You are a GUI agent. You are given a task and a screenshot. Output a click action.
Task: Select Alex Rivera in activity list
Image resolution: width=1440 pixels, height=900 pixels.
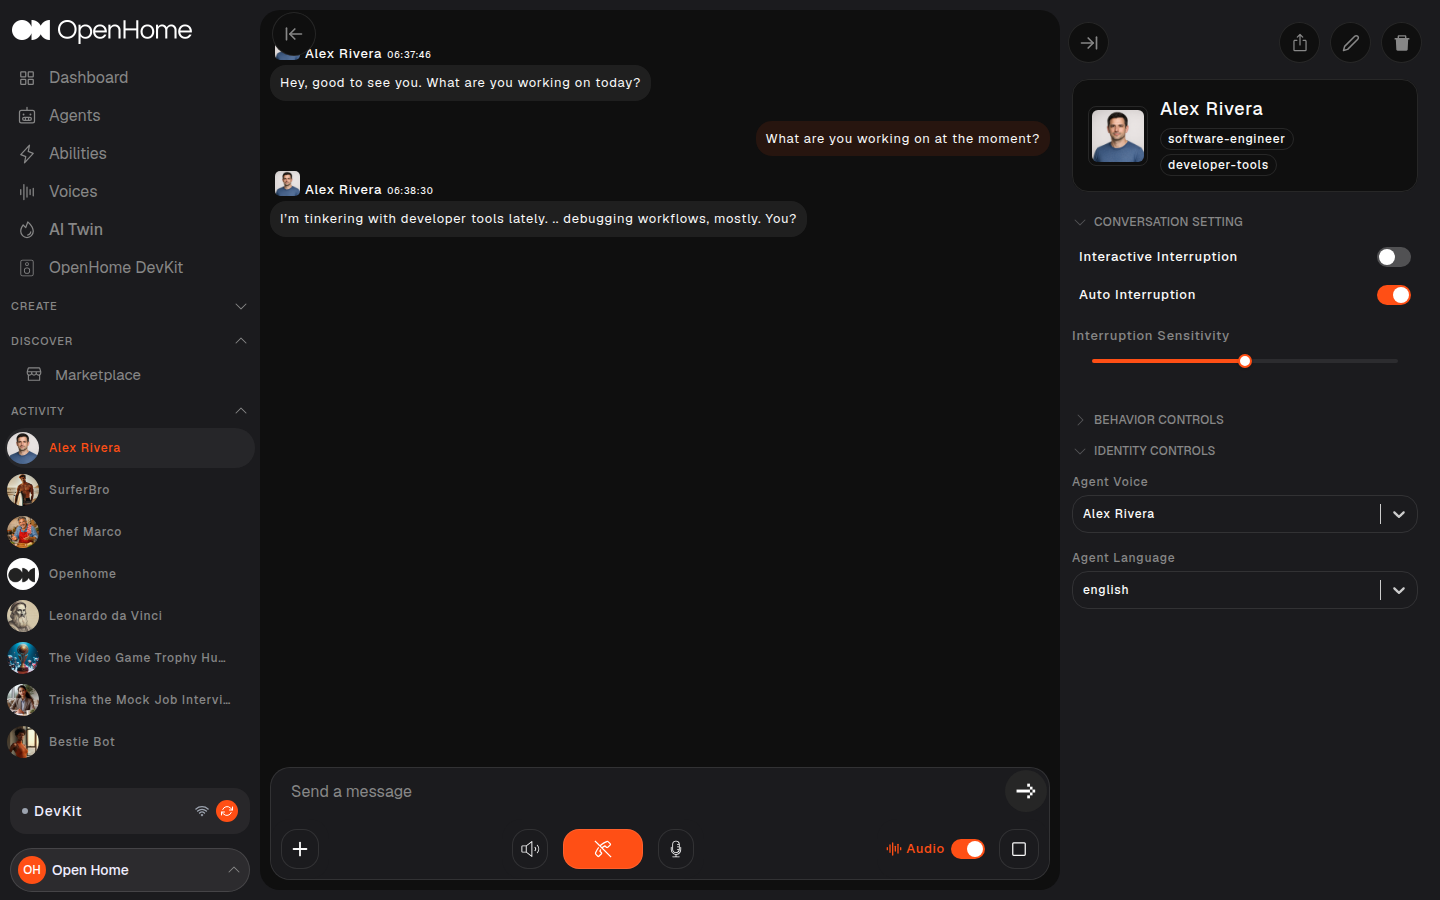coord(128,448)
